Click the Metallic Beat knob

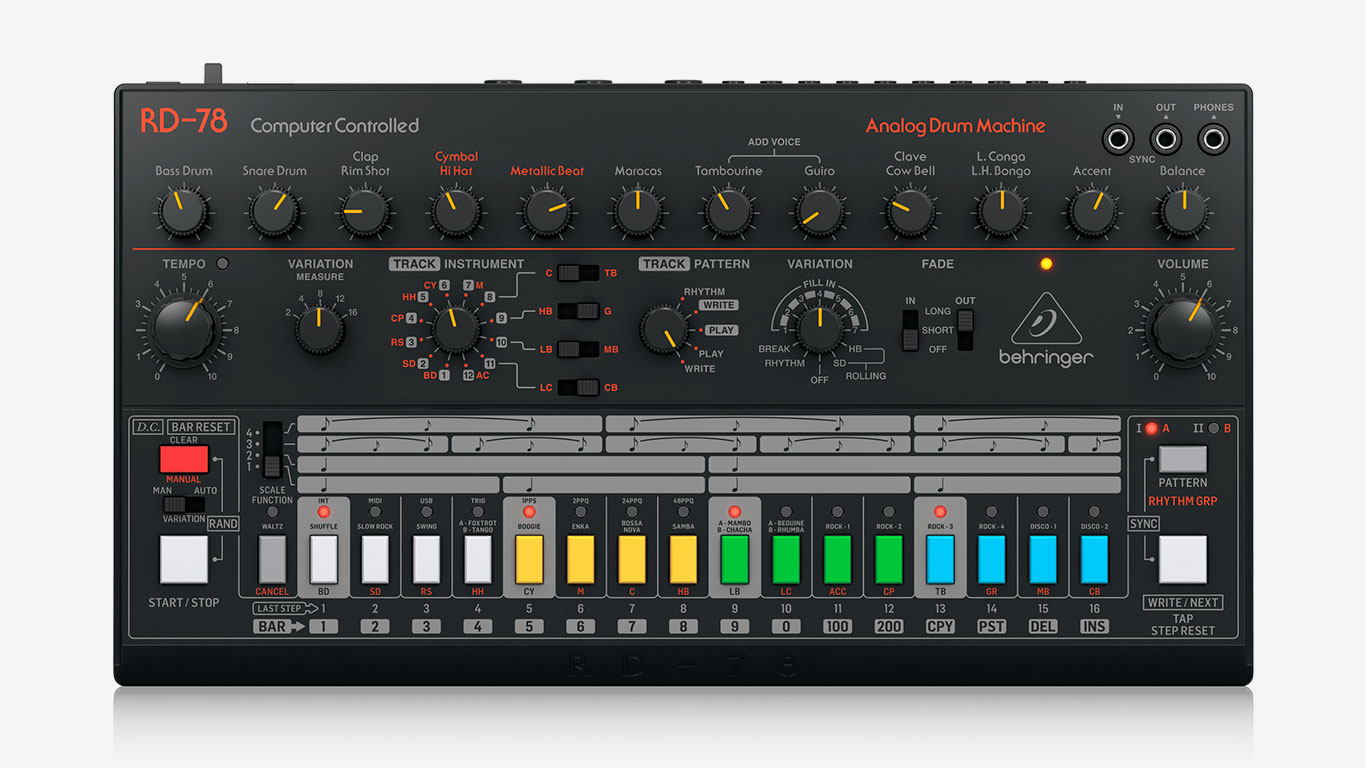(547, 211)
